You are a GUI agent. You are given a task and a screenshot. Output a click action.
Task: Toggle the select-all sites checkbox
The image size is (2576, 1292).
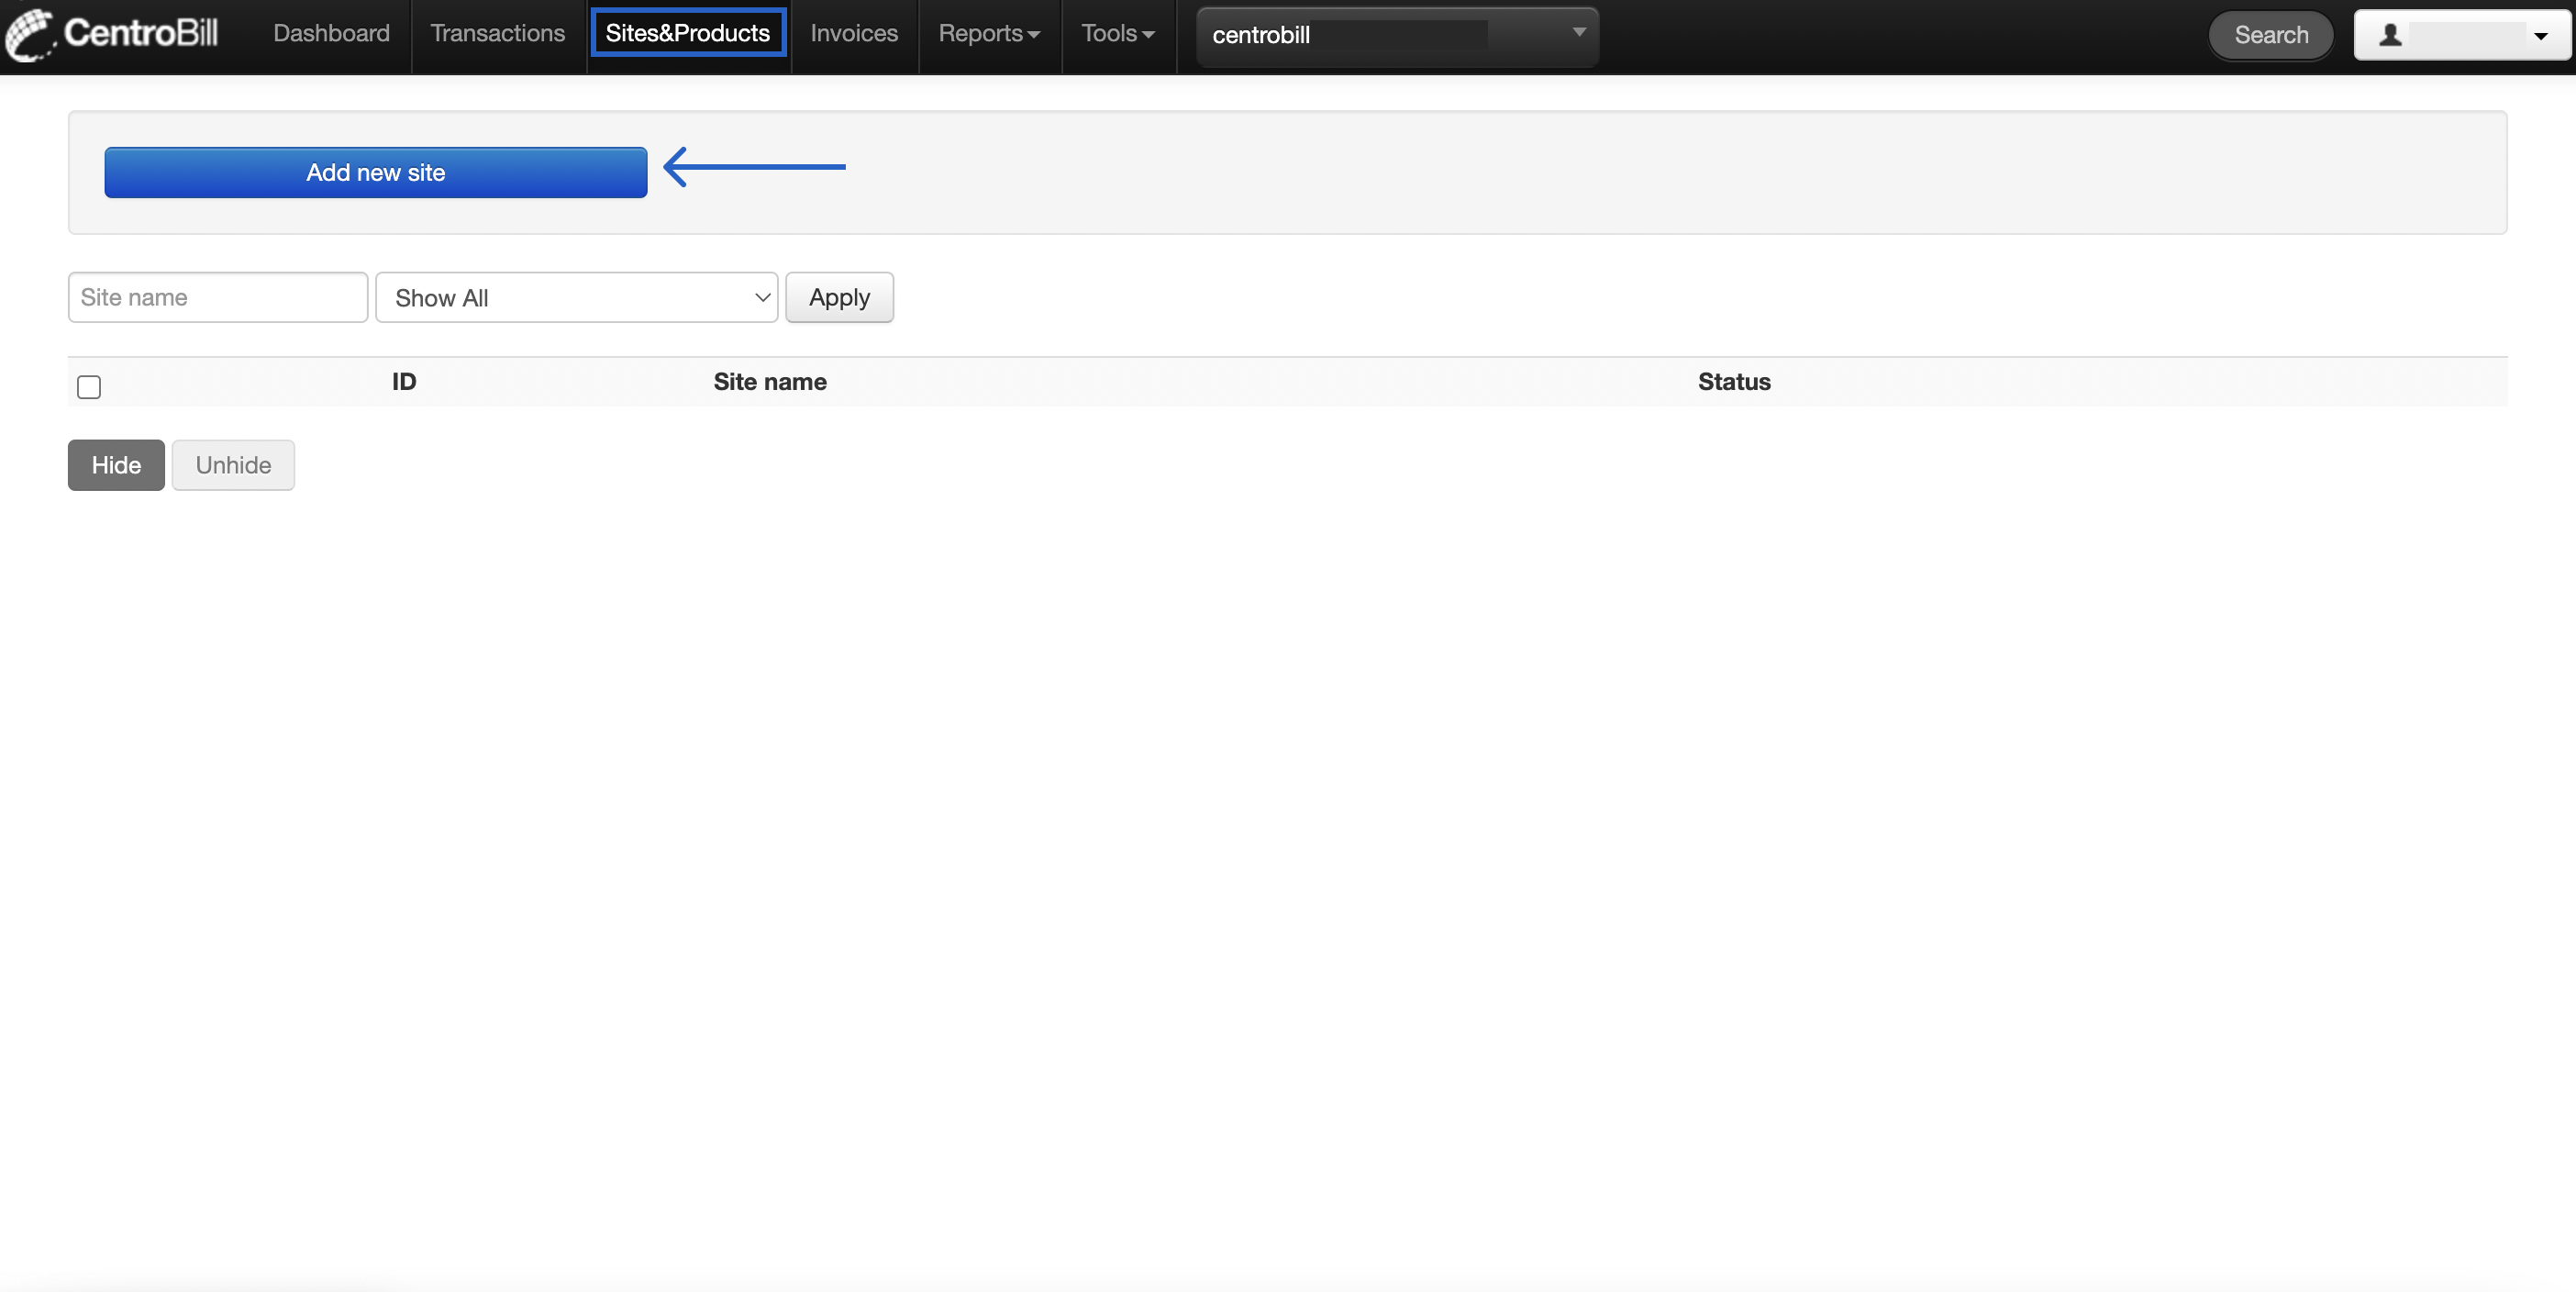89,387
